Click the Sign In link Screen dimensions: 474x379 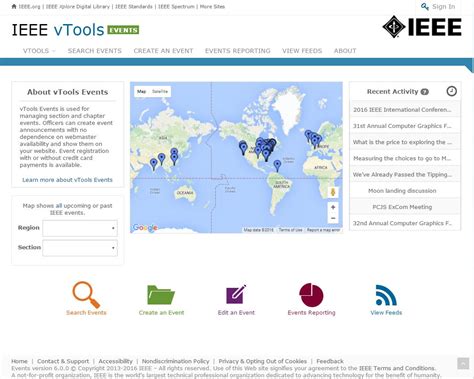click(x=443, y=7)
